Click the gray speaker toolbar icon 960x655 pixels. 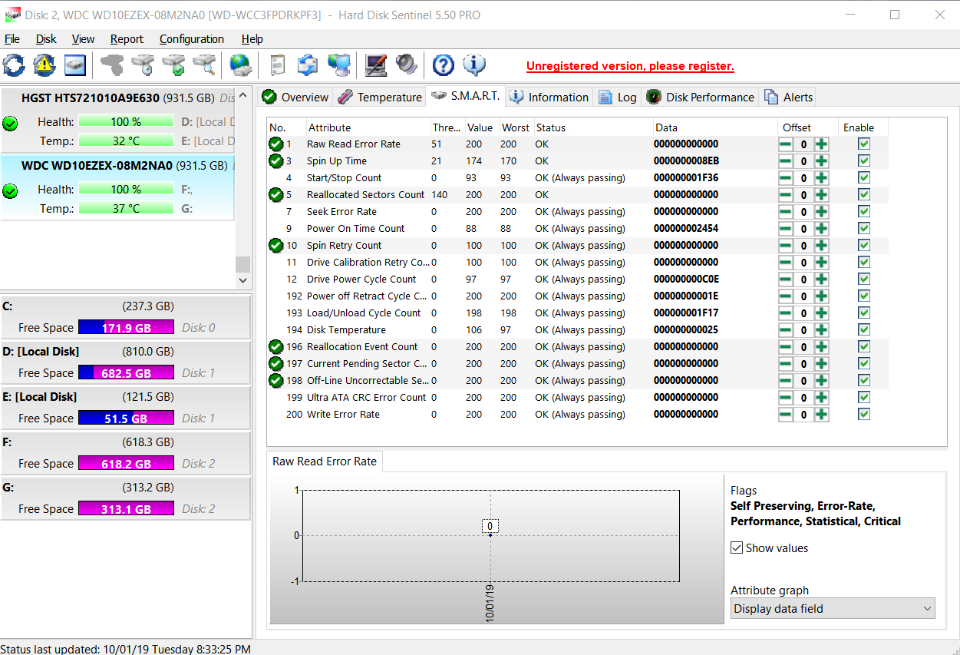(406, 66)
